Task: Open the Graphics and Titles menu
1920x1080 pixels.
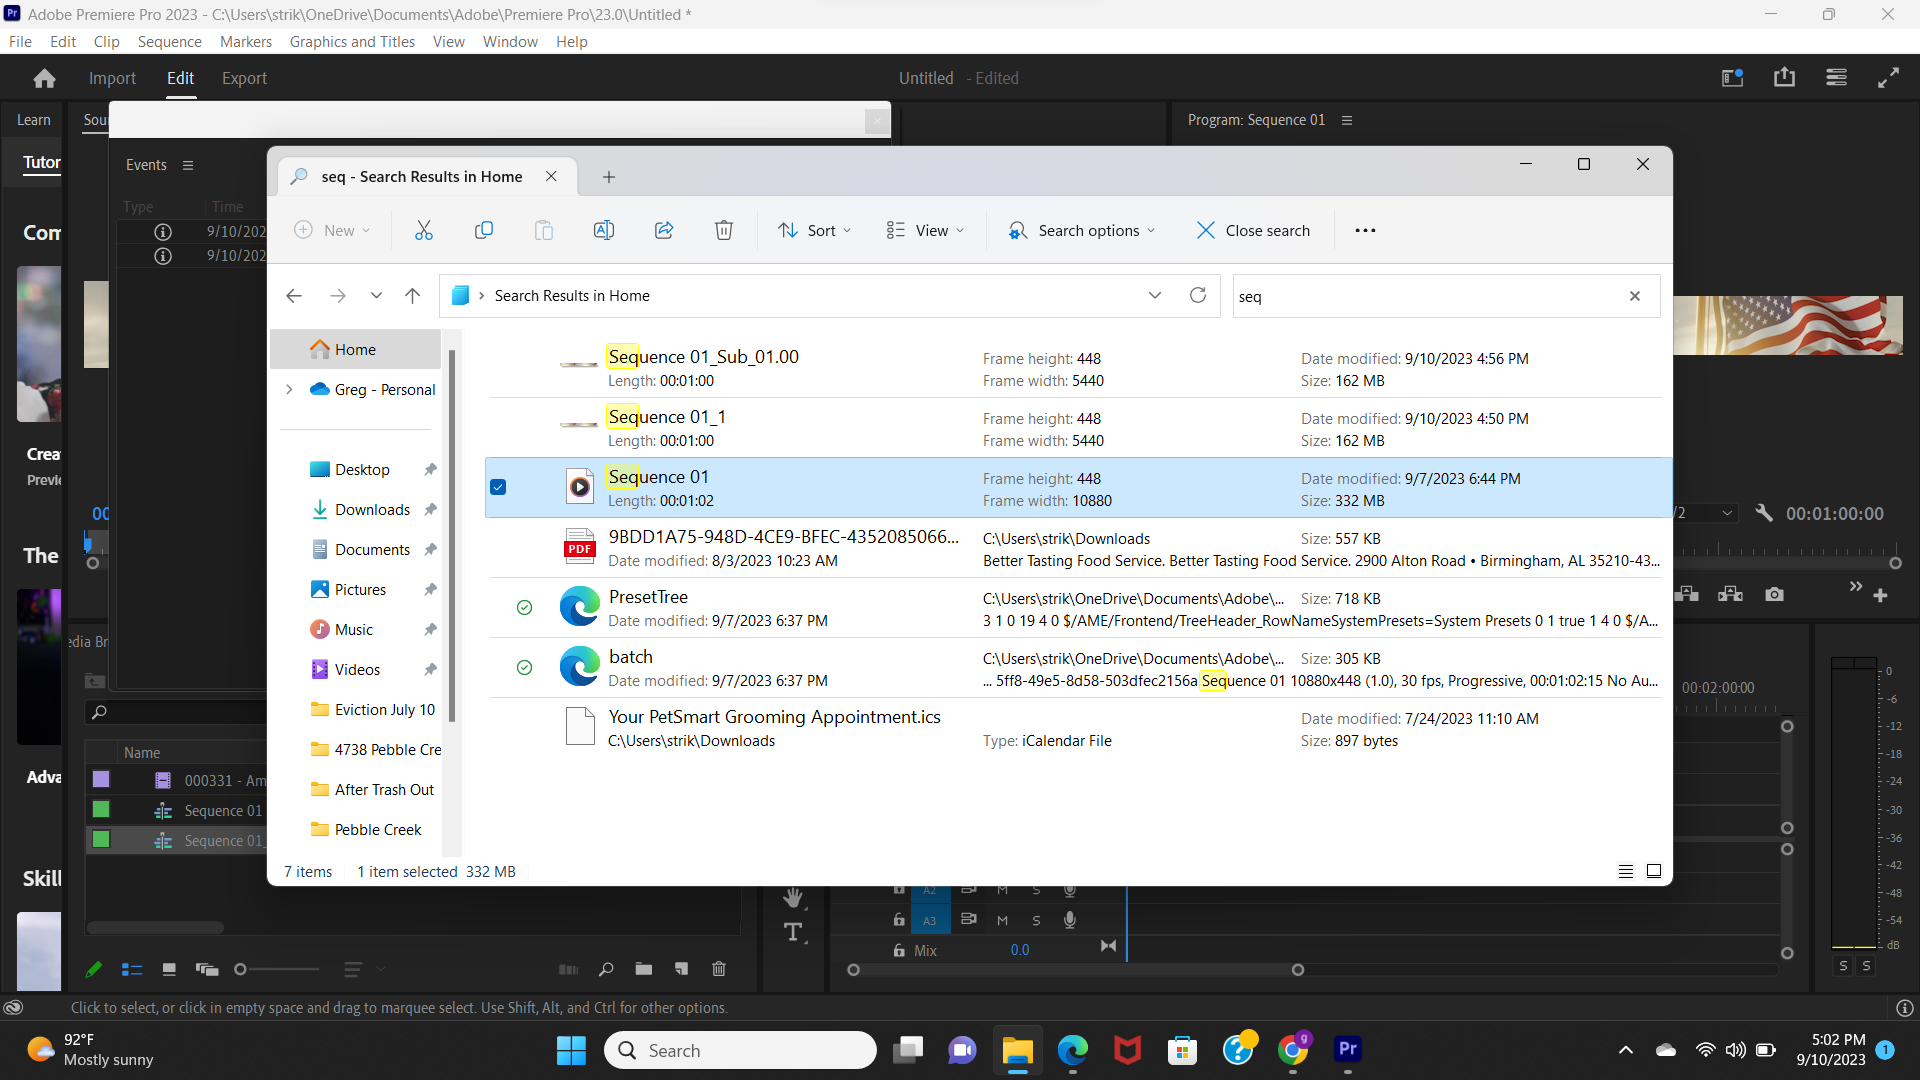Action: (352, 41)
